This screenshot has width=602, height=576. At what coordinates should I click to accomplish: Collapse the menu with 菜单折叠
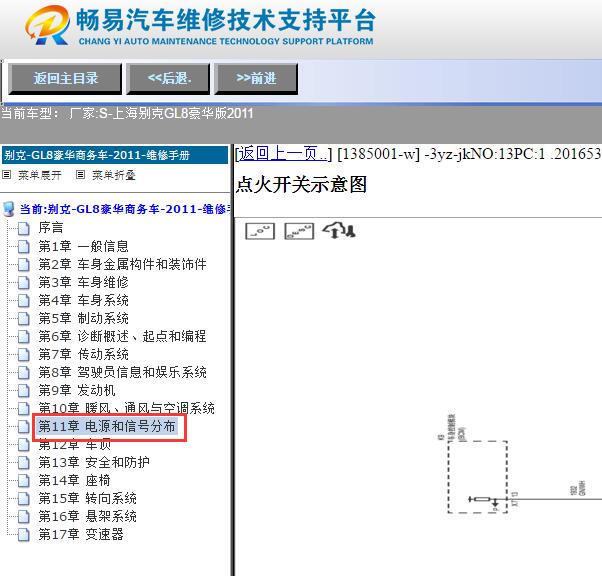(x=114, y=175)
